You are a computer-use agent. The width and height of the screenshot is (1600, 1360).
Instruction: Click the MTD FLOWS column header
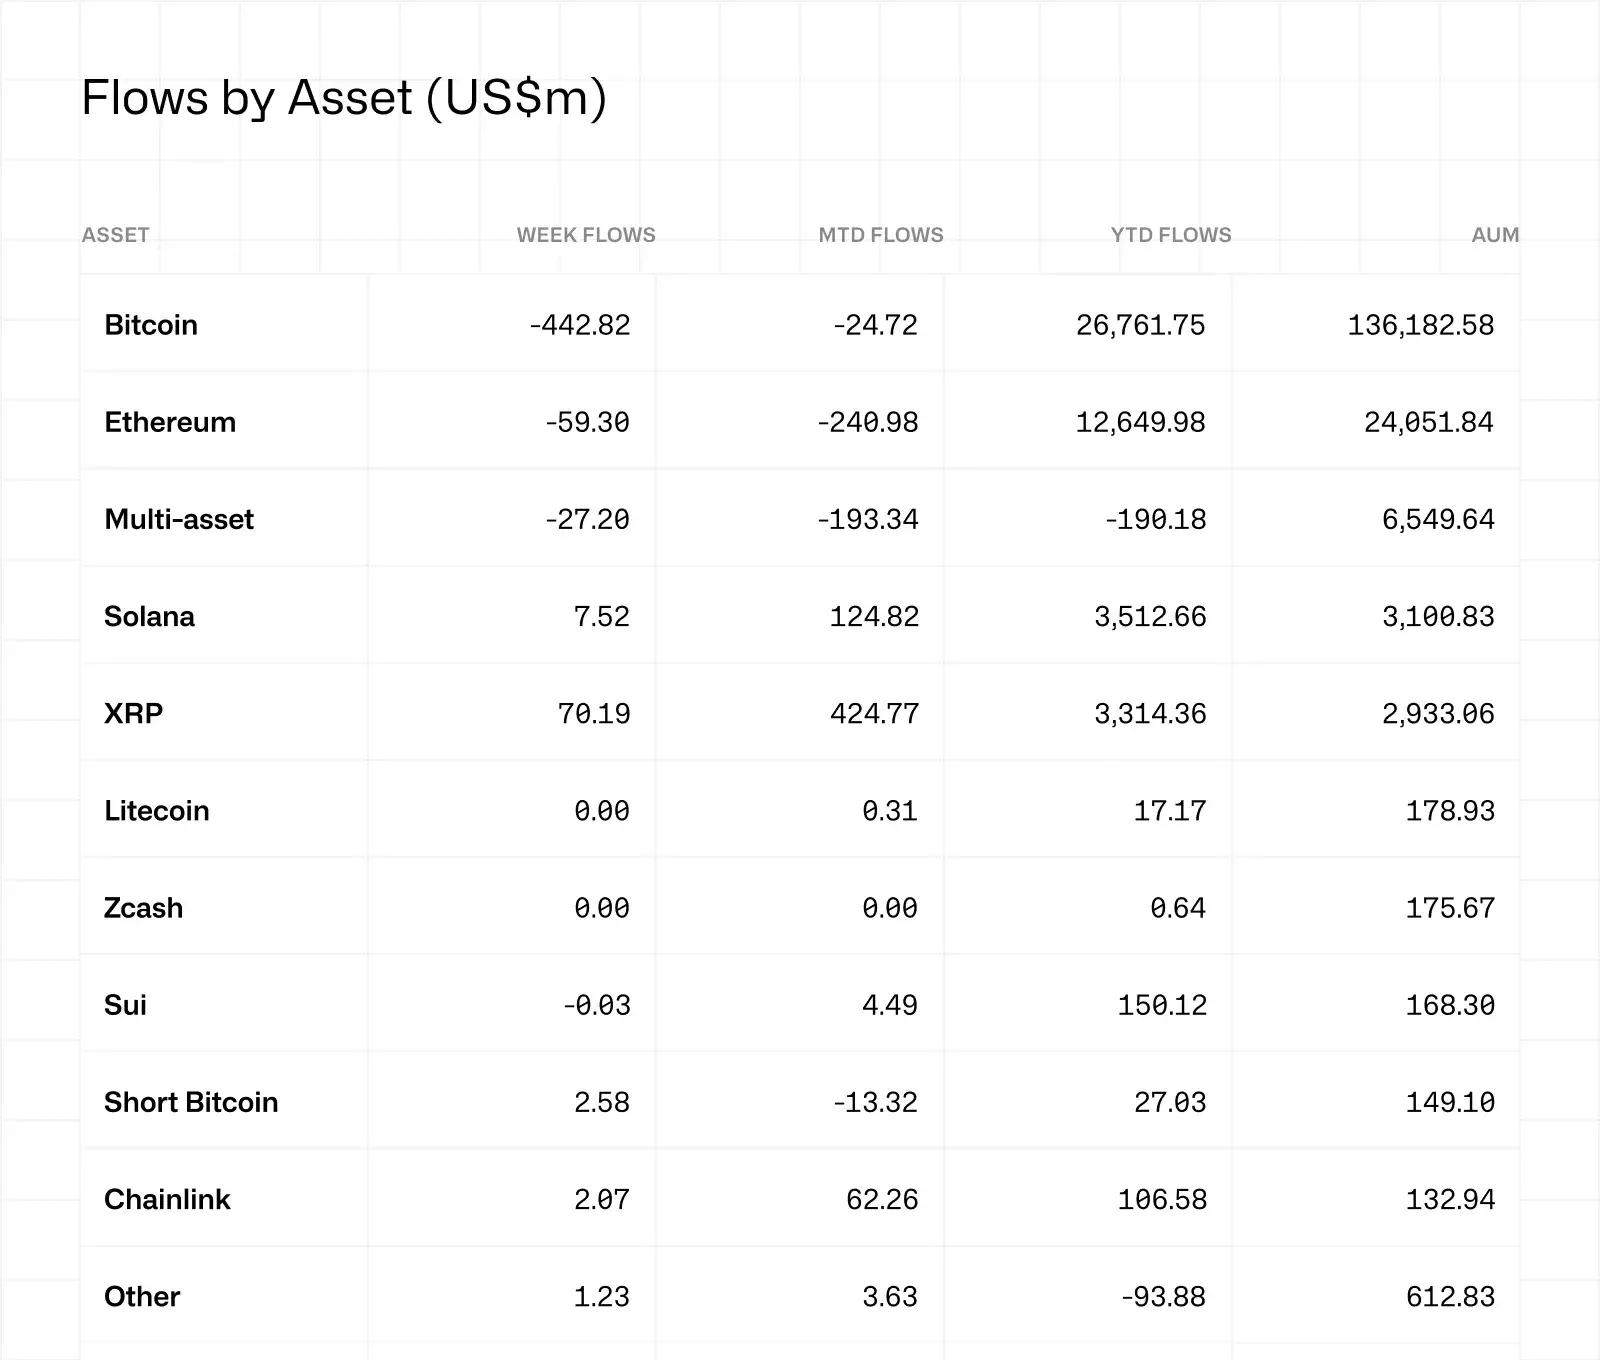tap(880, 235)
